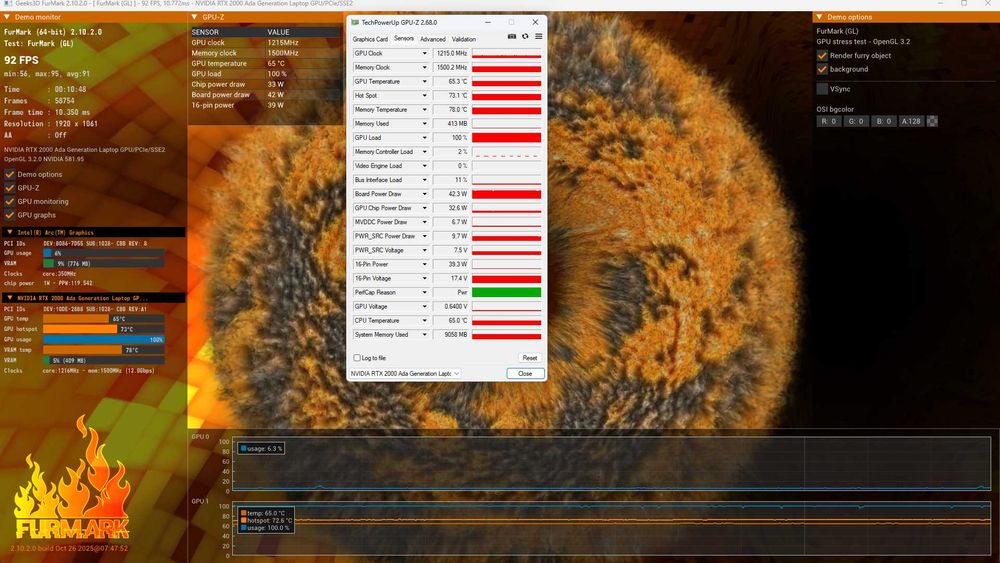Open the Validation tab in GPU-Z

pyautogui.click(x=464, y=39)
